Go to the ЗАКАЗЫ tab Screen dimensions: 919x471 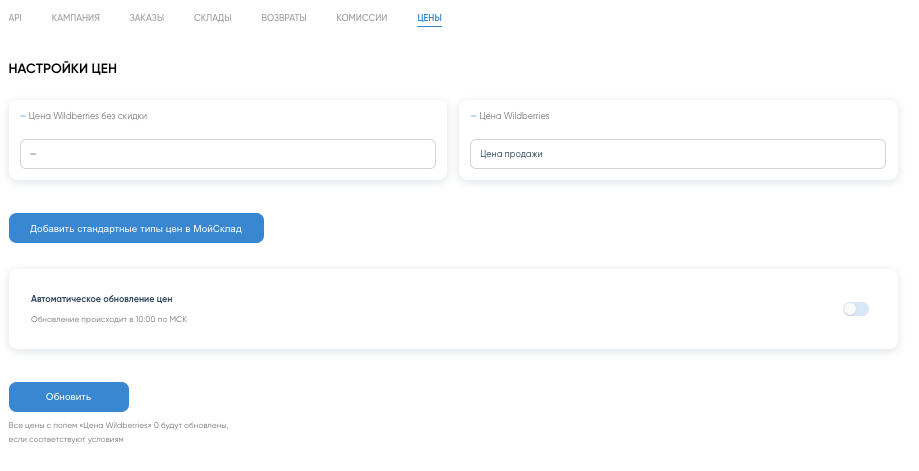point(147,18)
